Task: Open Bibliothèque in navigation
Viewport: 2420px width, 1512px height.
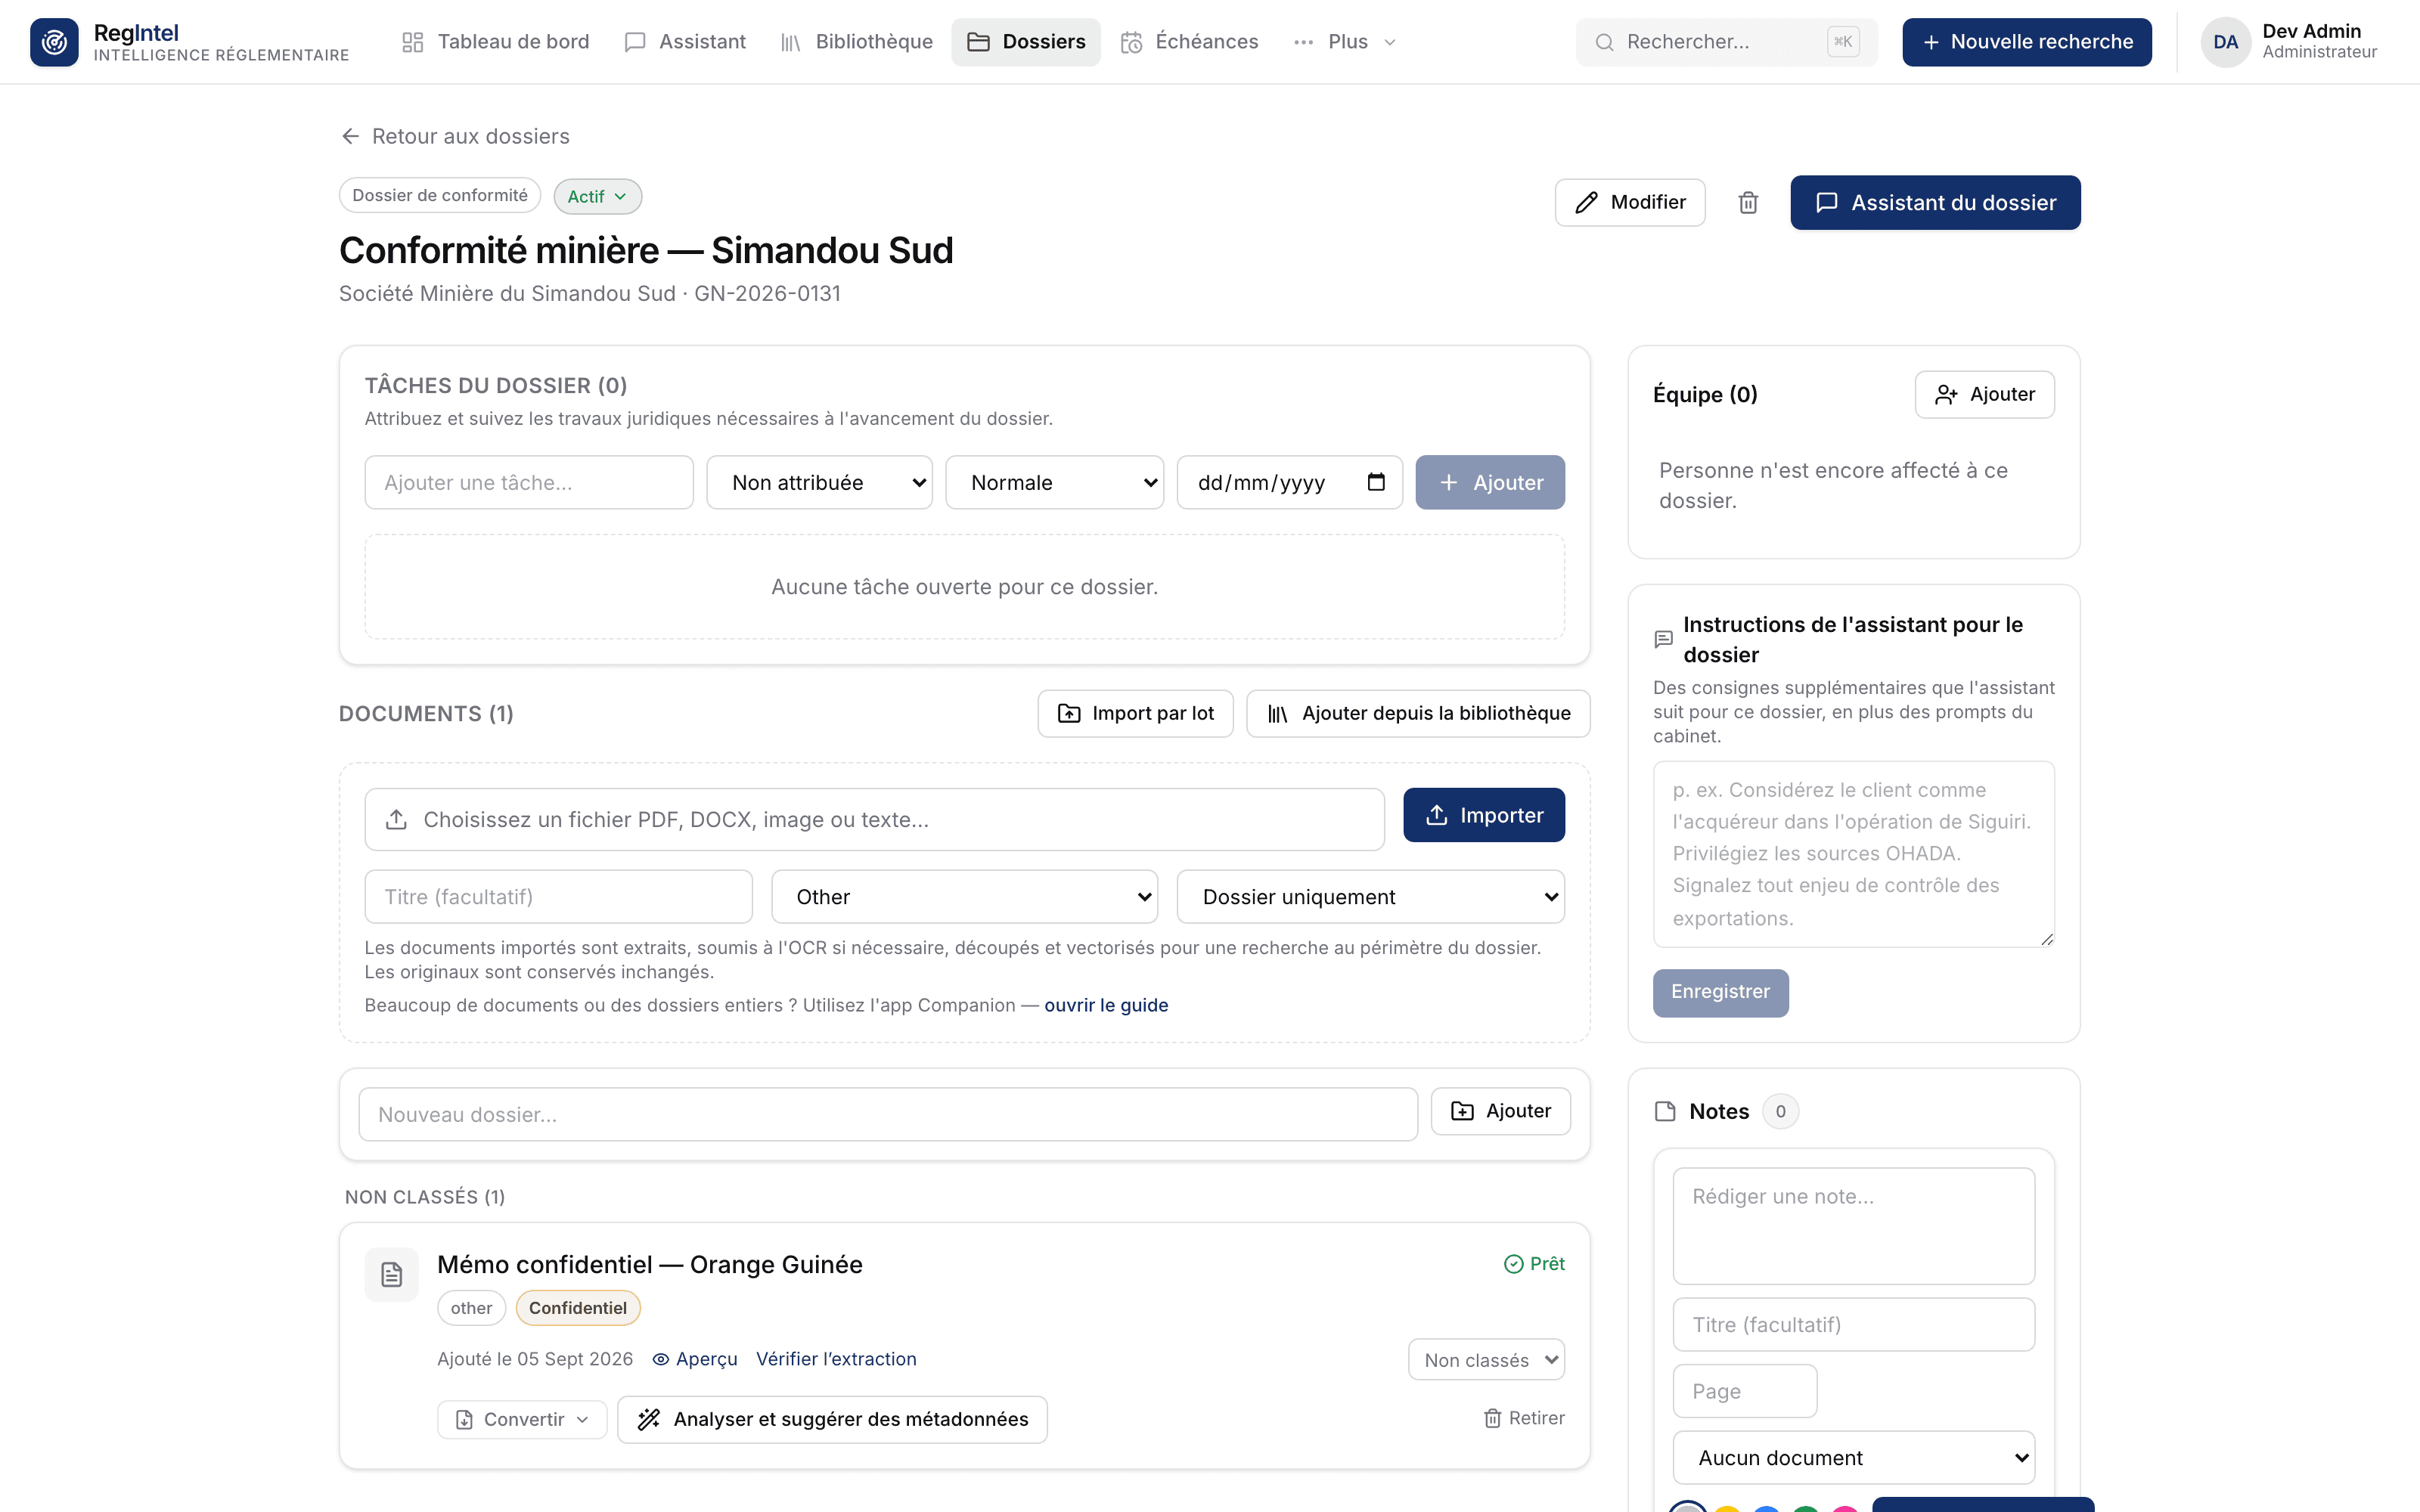Action: 856,42
